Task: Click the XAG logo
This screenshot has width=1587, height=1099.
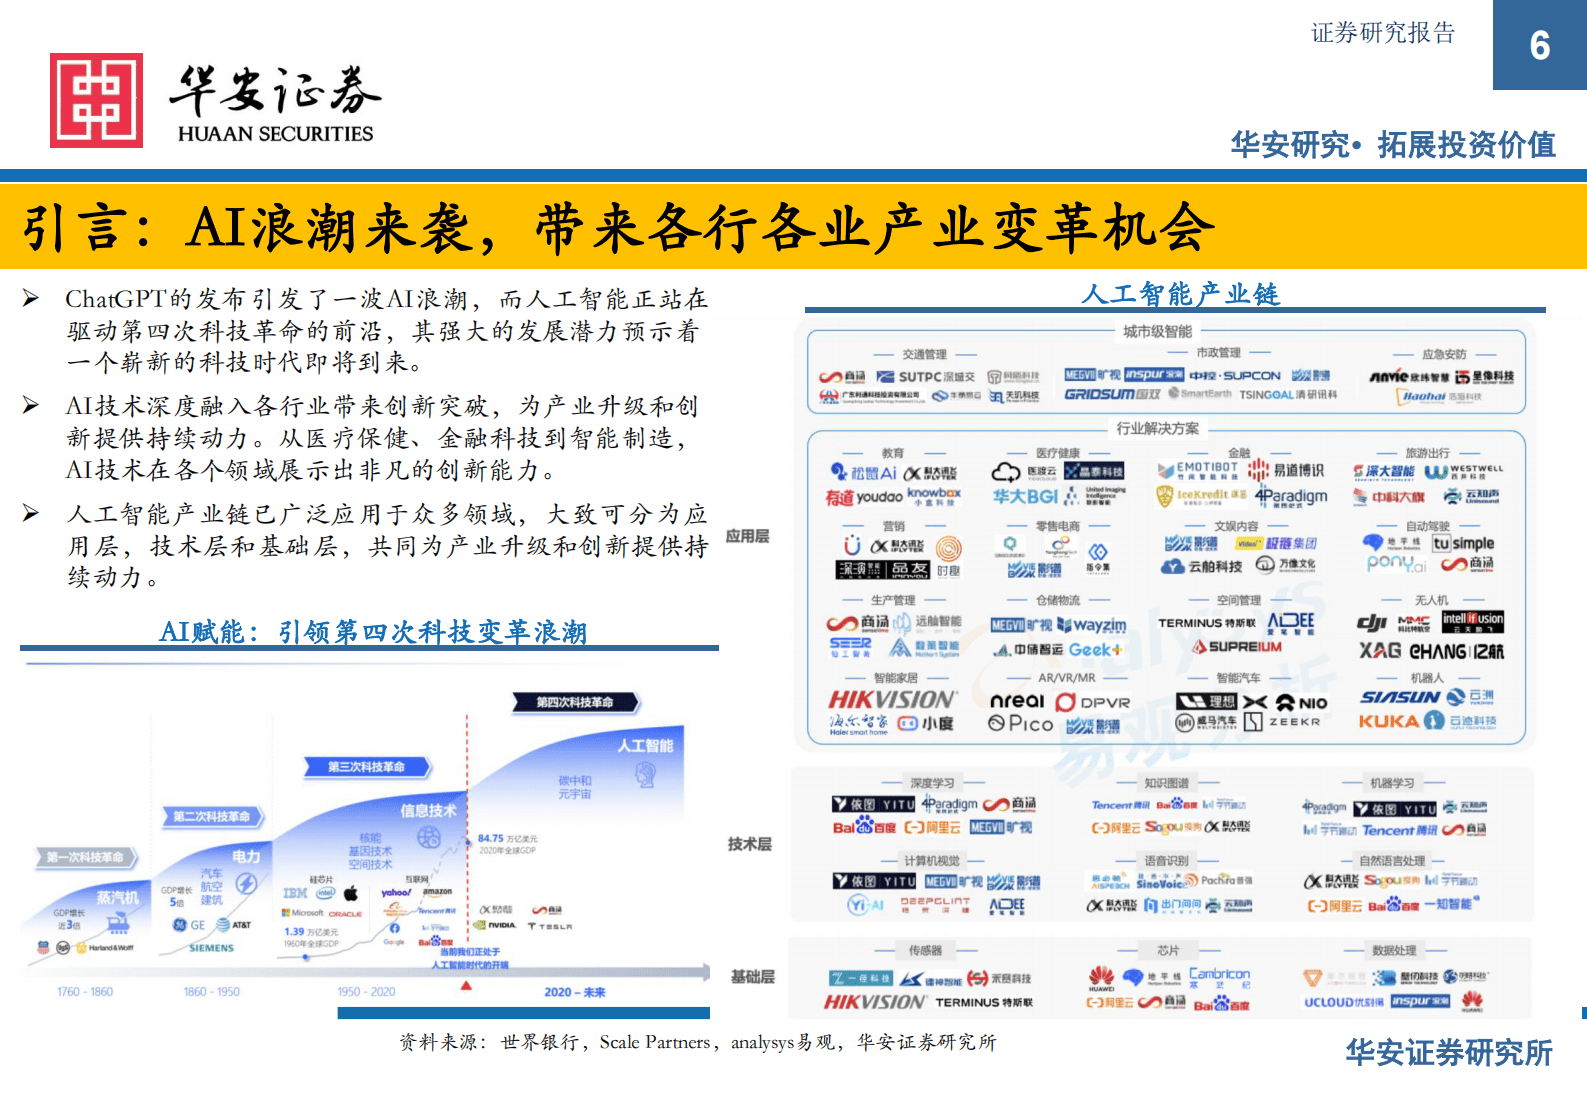Action: (1379, 650)
